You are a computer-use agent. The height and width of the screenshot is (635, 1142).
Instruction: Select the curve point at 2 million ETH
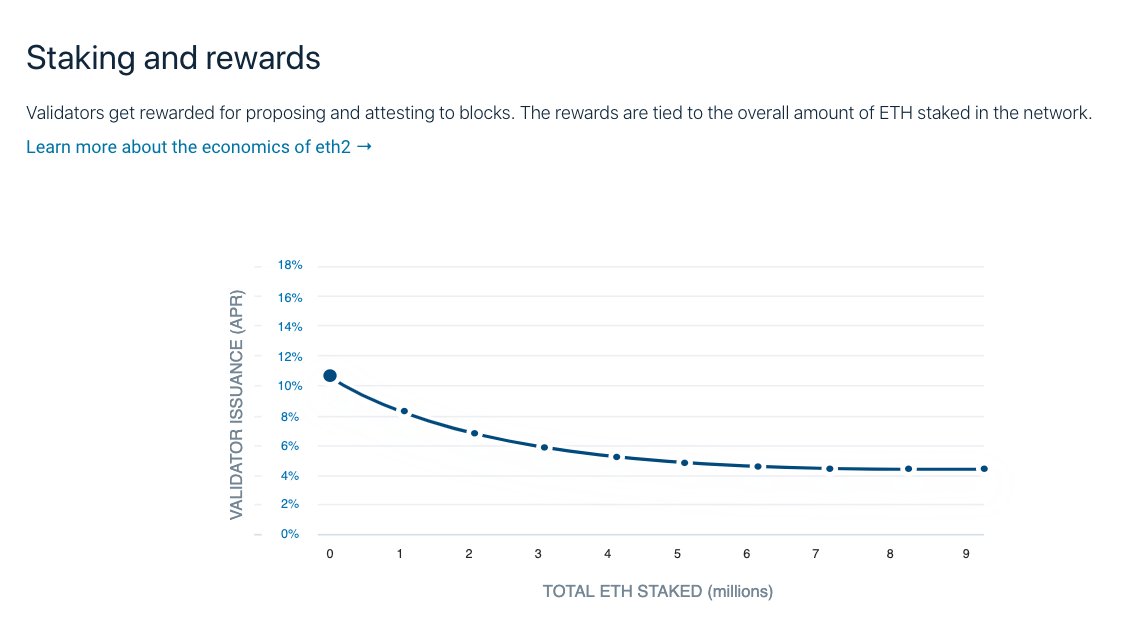[474, 433]
